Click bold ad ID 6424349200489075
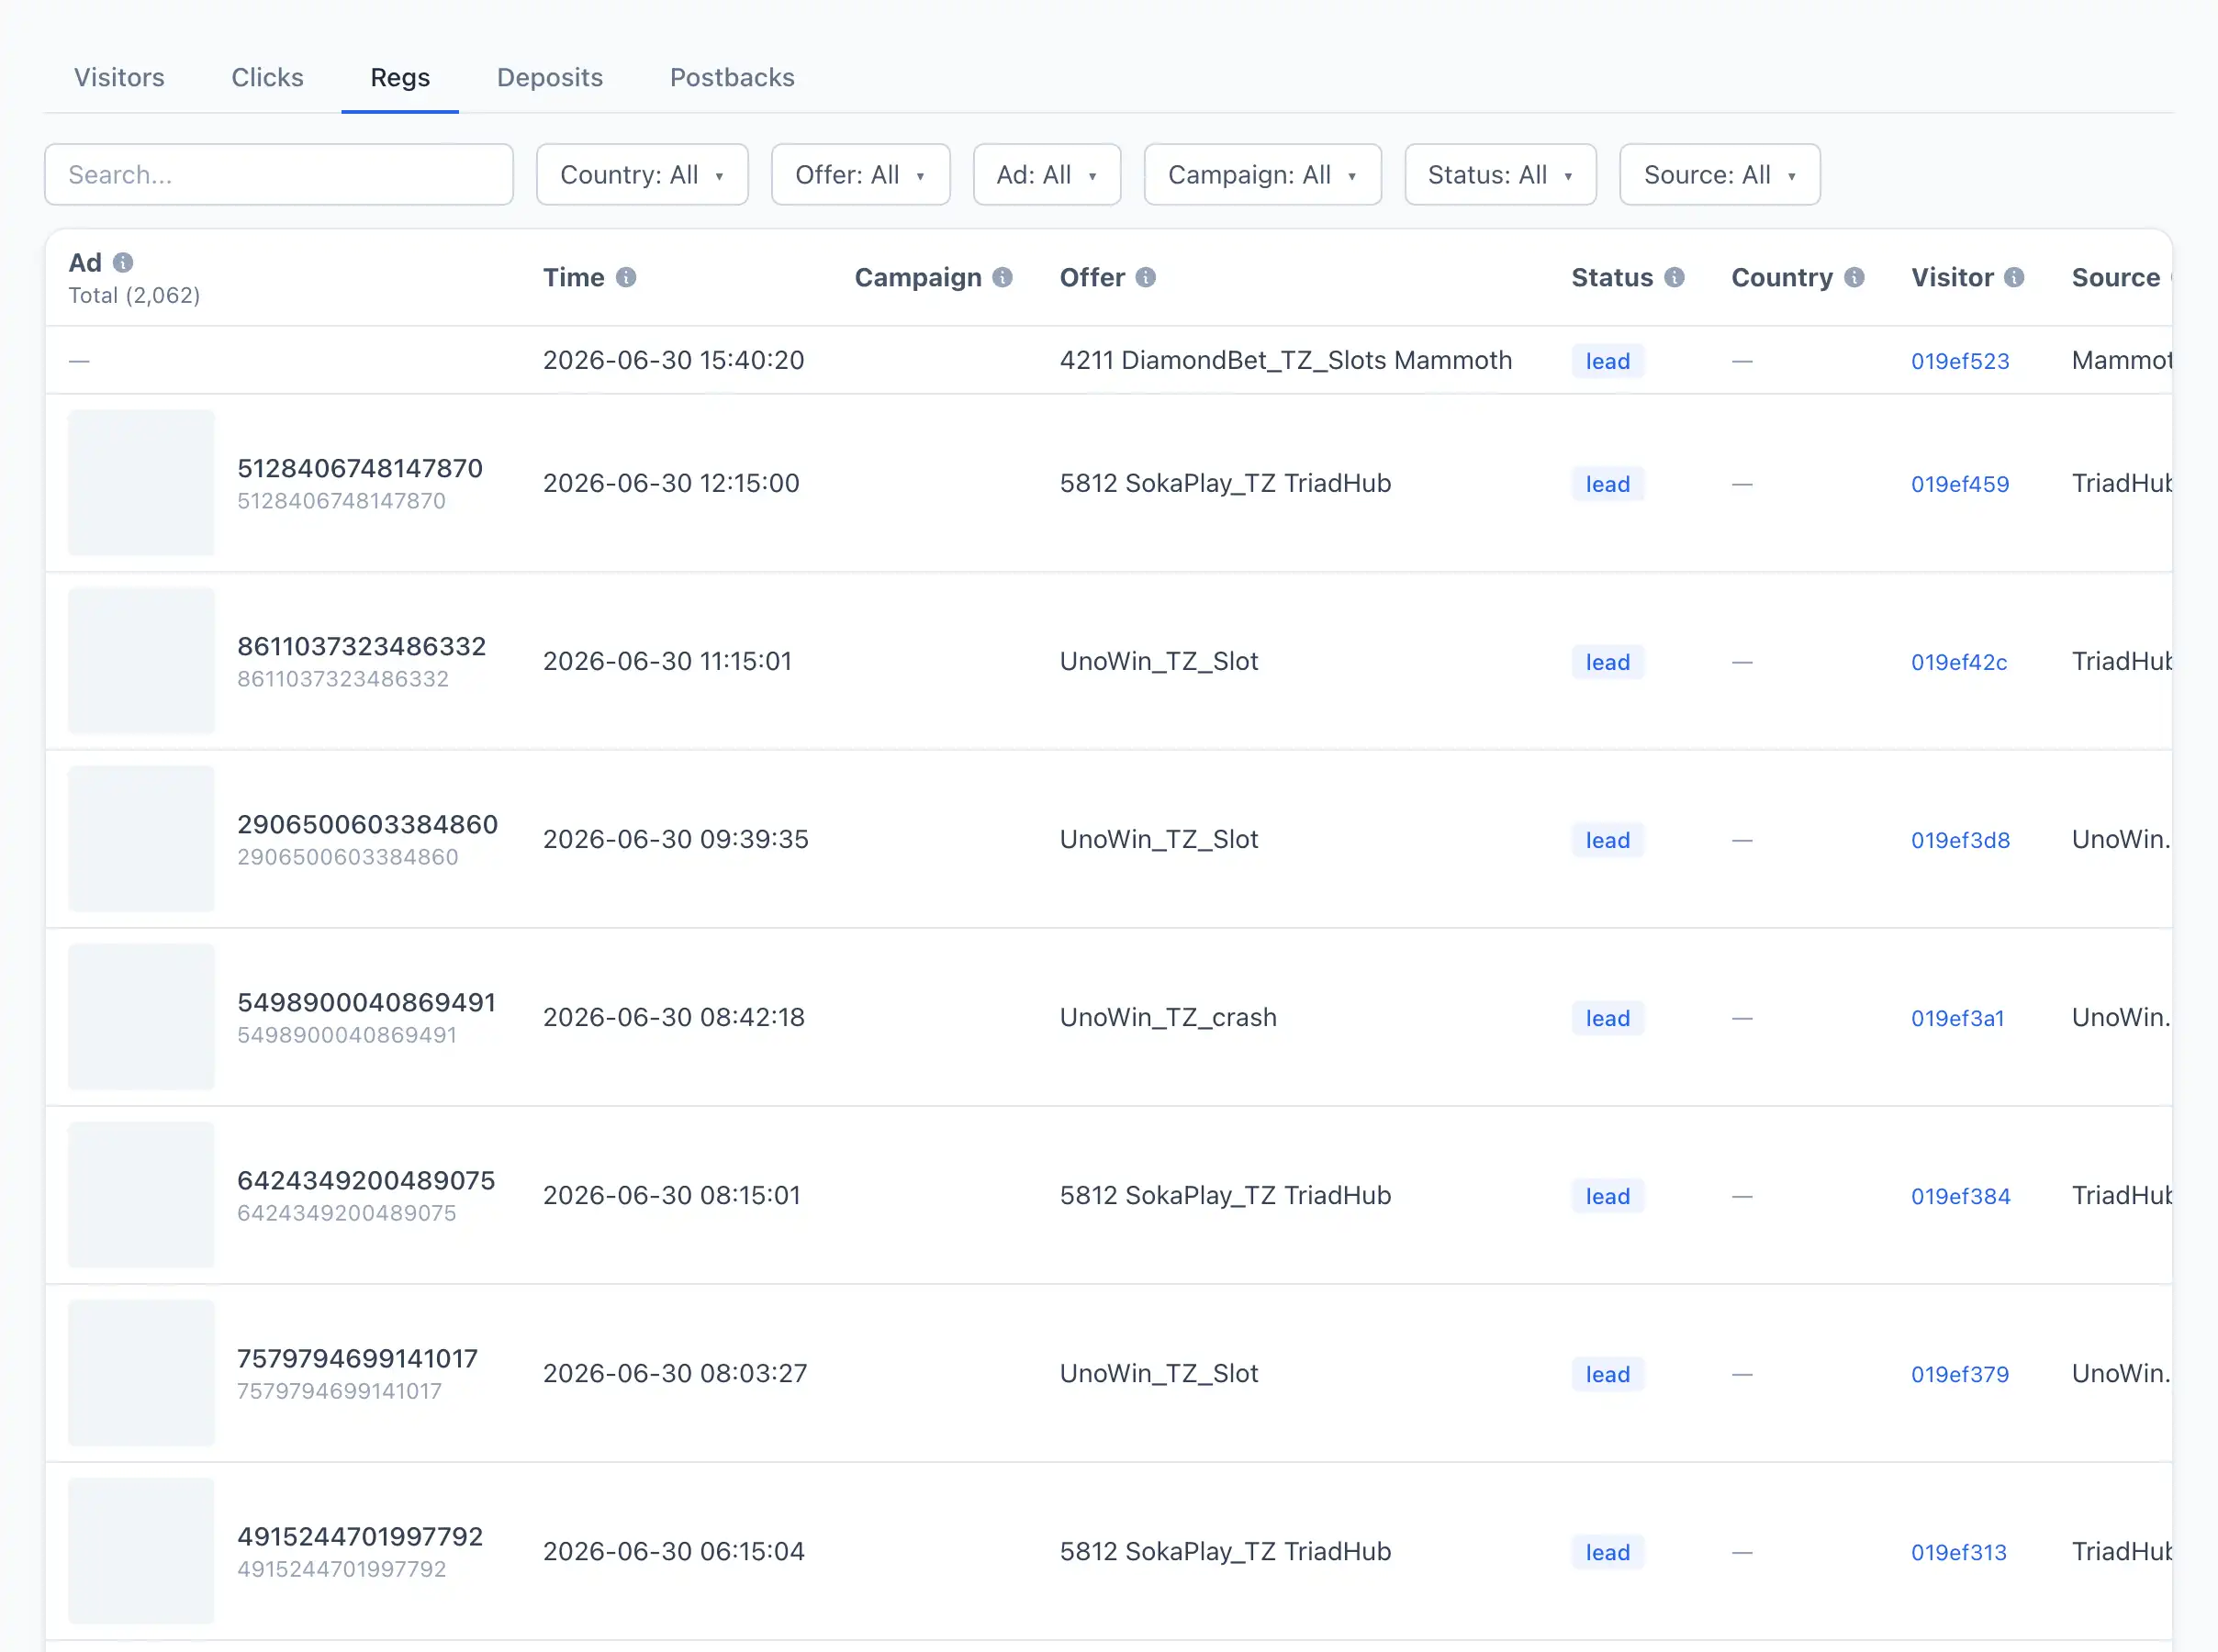 pos(366,1180)
